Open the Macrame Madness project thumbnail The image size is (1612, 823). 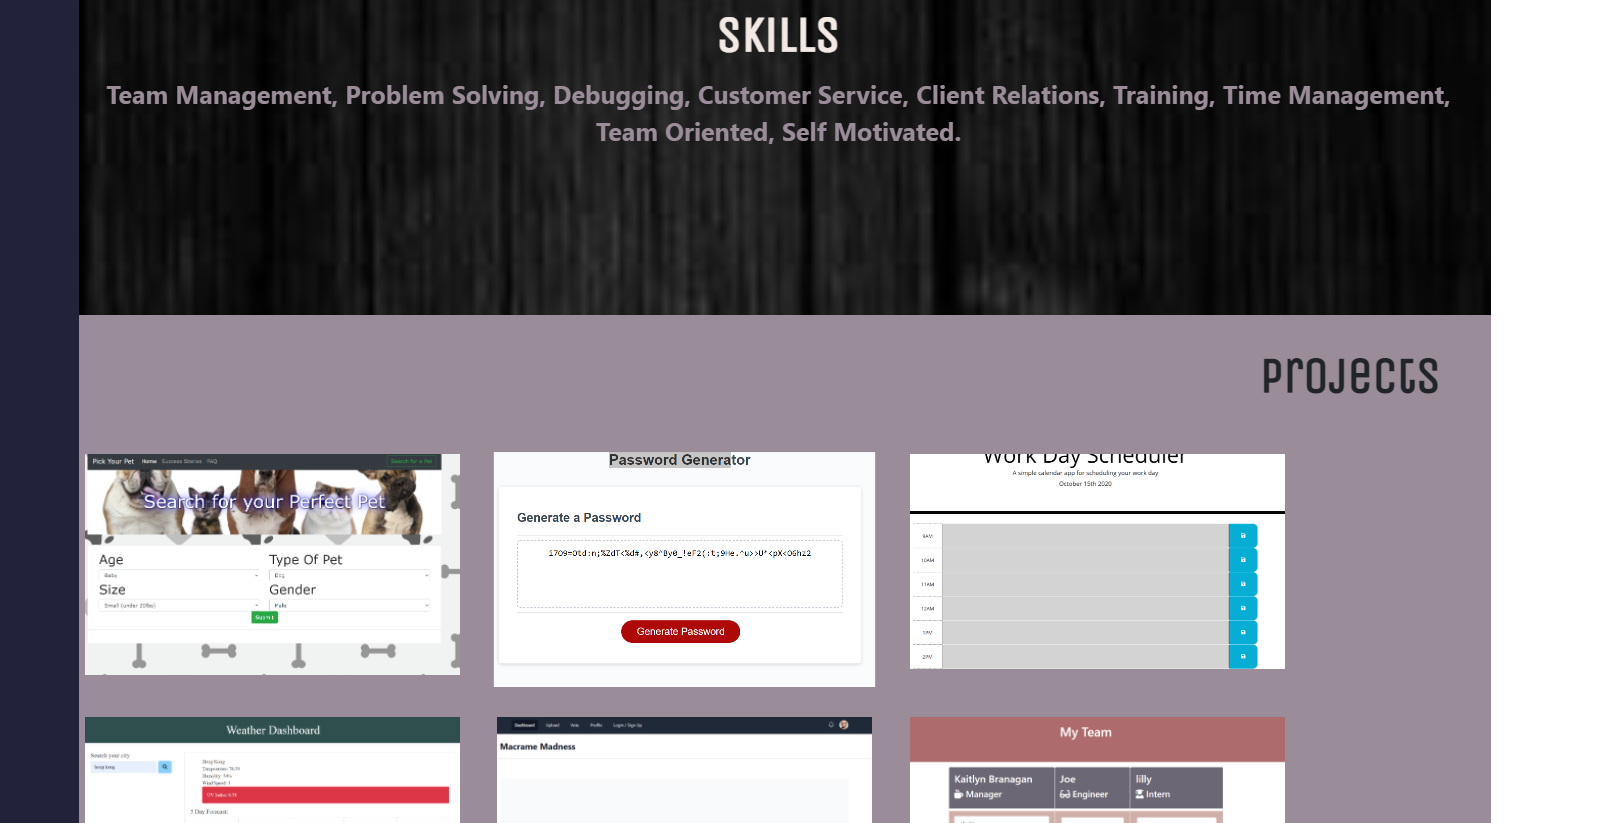coord(684,770)
